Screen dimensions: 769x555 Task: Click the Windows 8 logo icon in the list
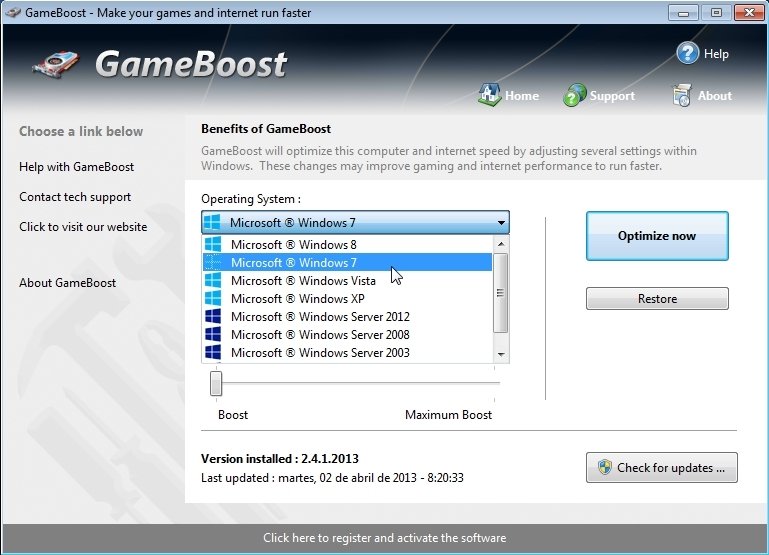(213, 244)
